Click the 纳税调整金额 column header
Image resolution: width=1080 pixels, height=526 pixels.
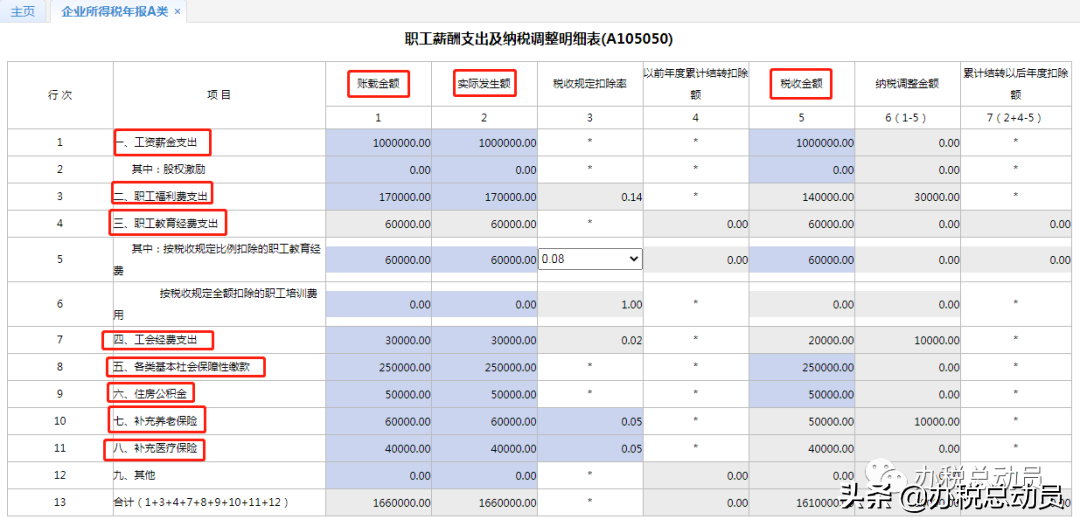click(907, 84)
